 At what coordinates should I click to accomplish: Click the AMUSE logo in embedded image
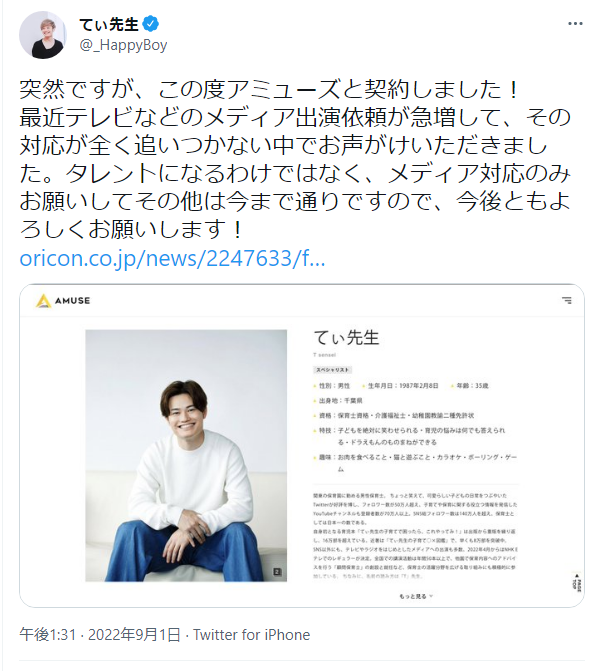click(63, 301)
